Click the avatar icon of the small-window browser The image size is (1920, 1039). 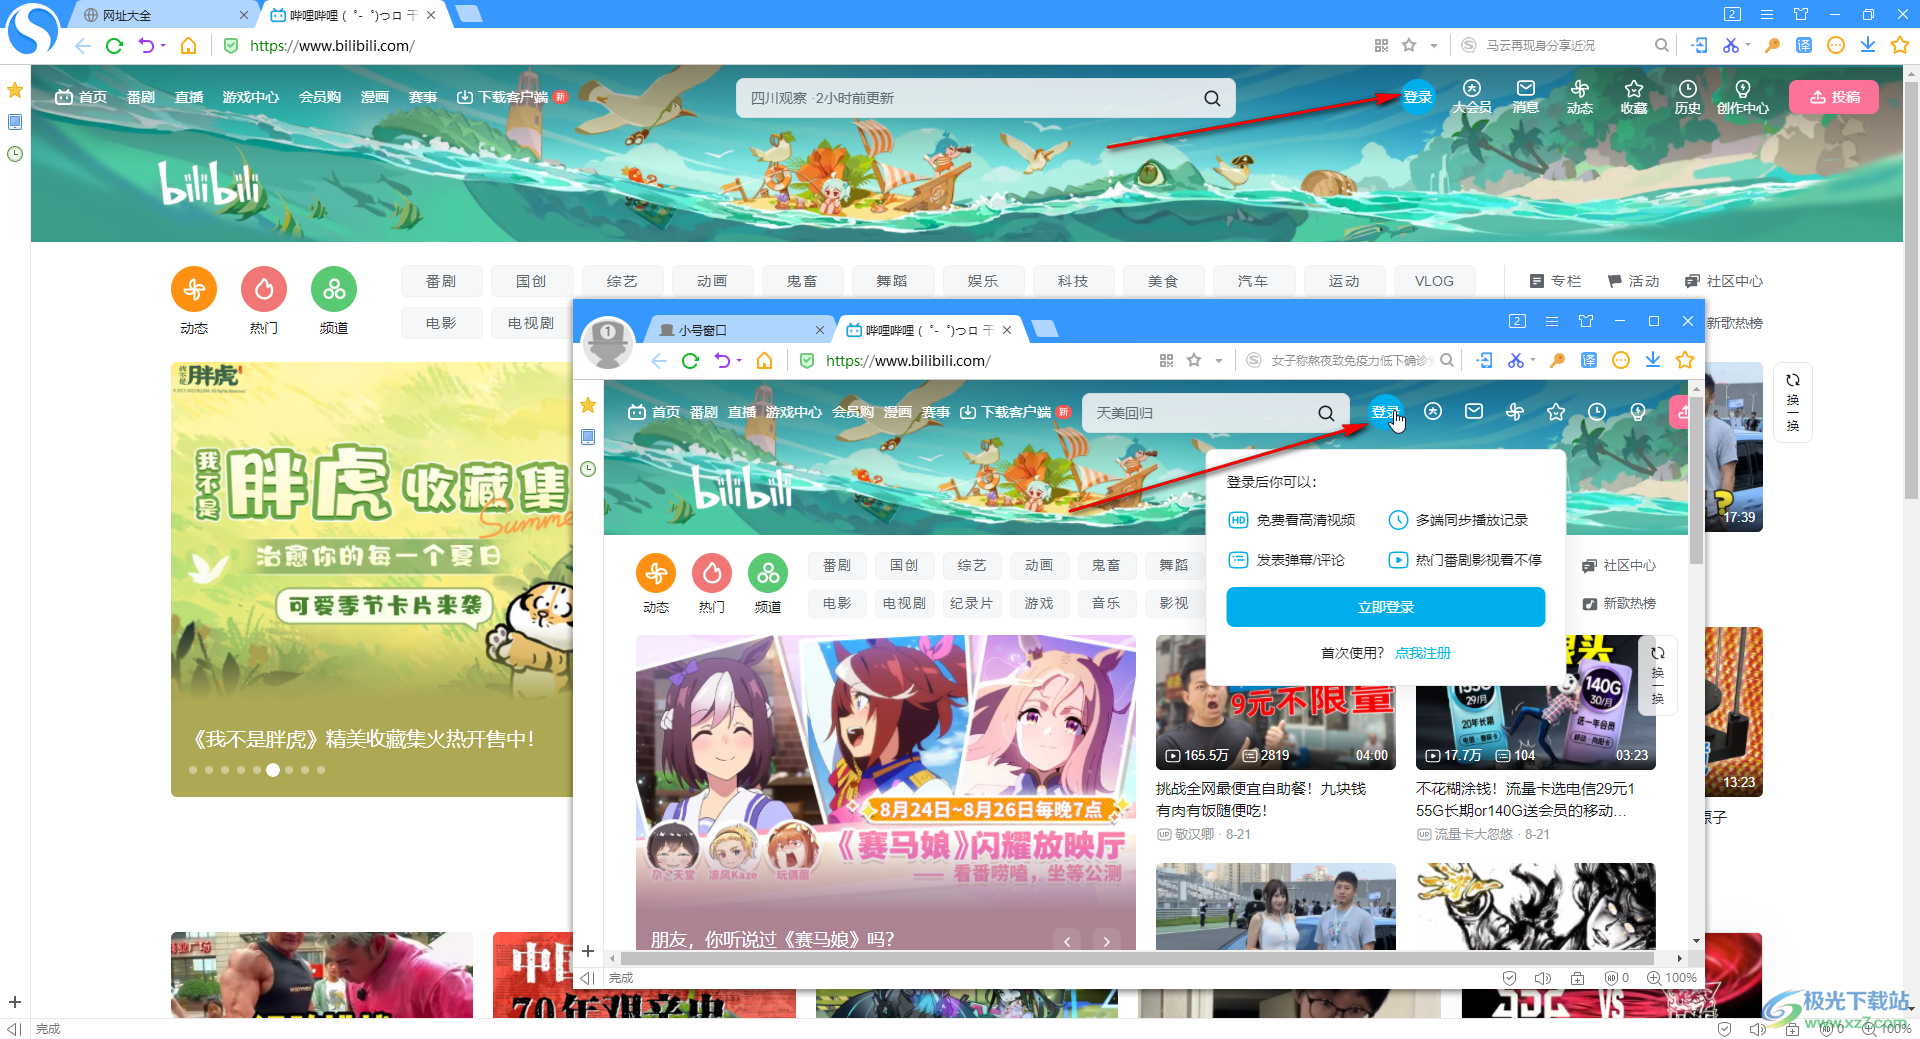[607, 343]
